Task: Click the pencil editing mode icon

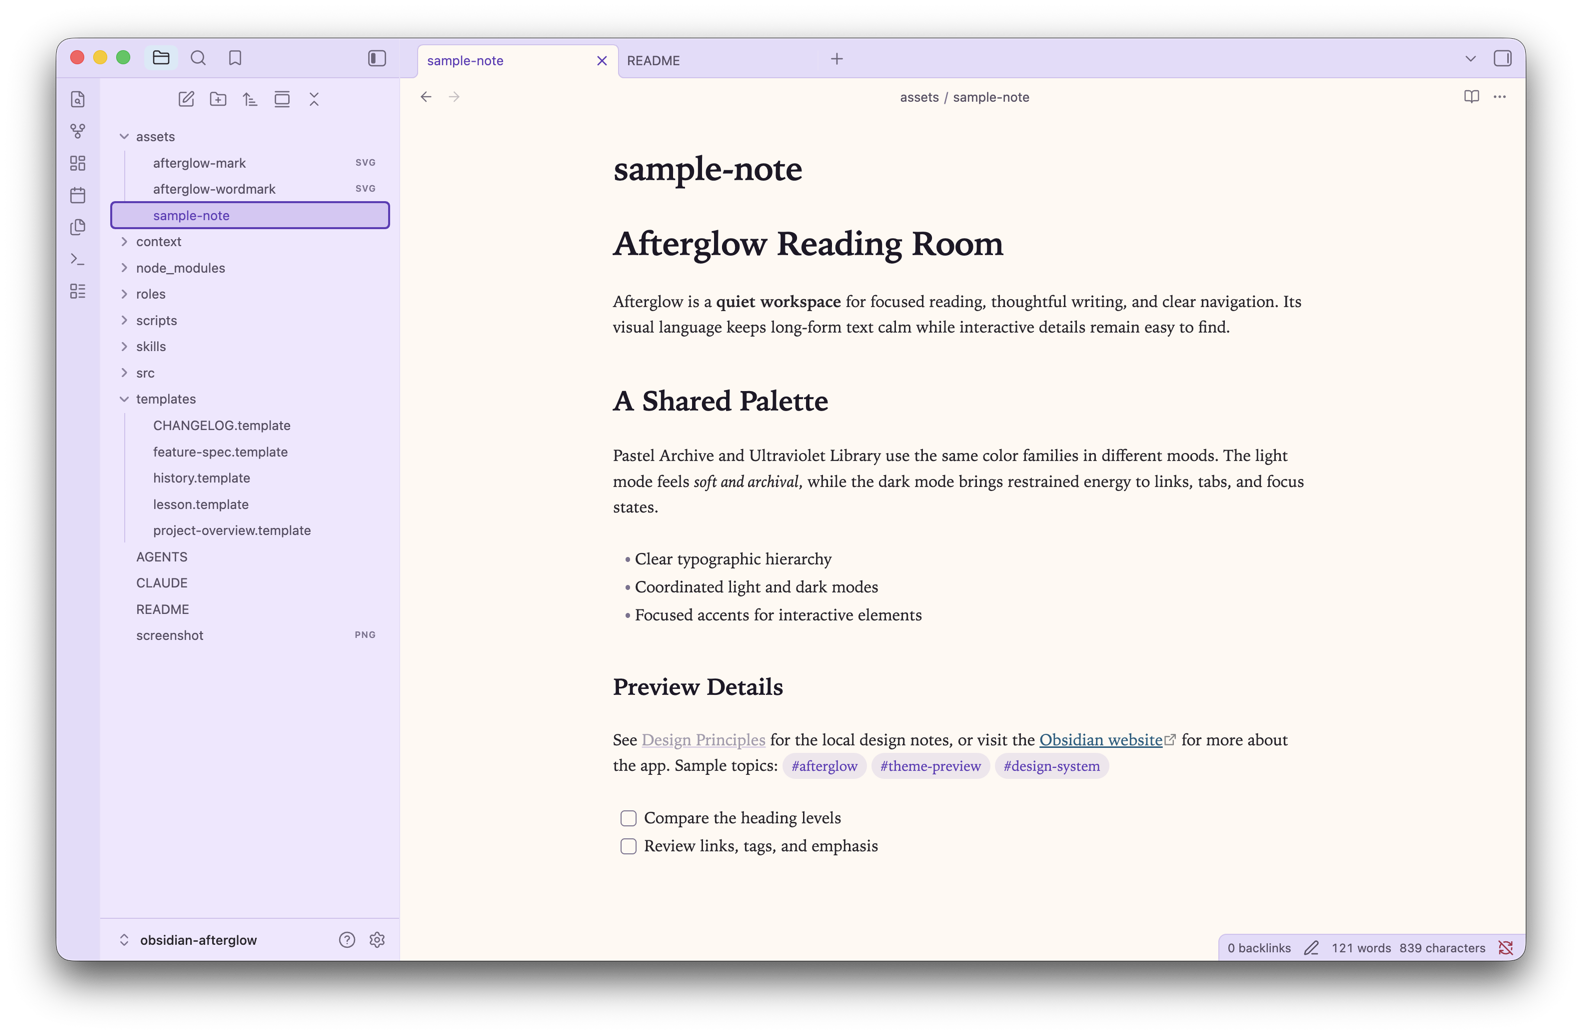Action: click(x=1311, y=948)
